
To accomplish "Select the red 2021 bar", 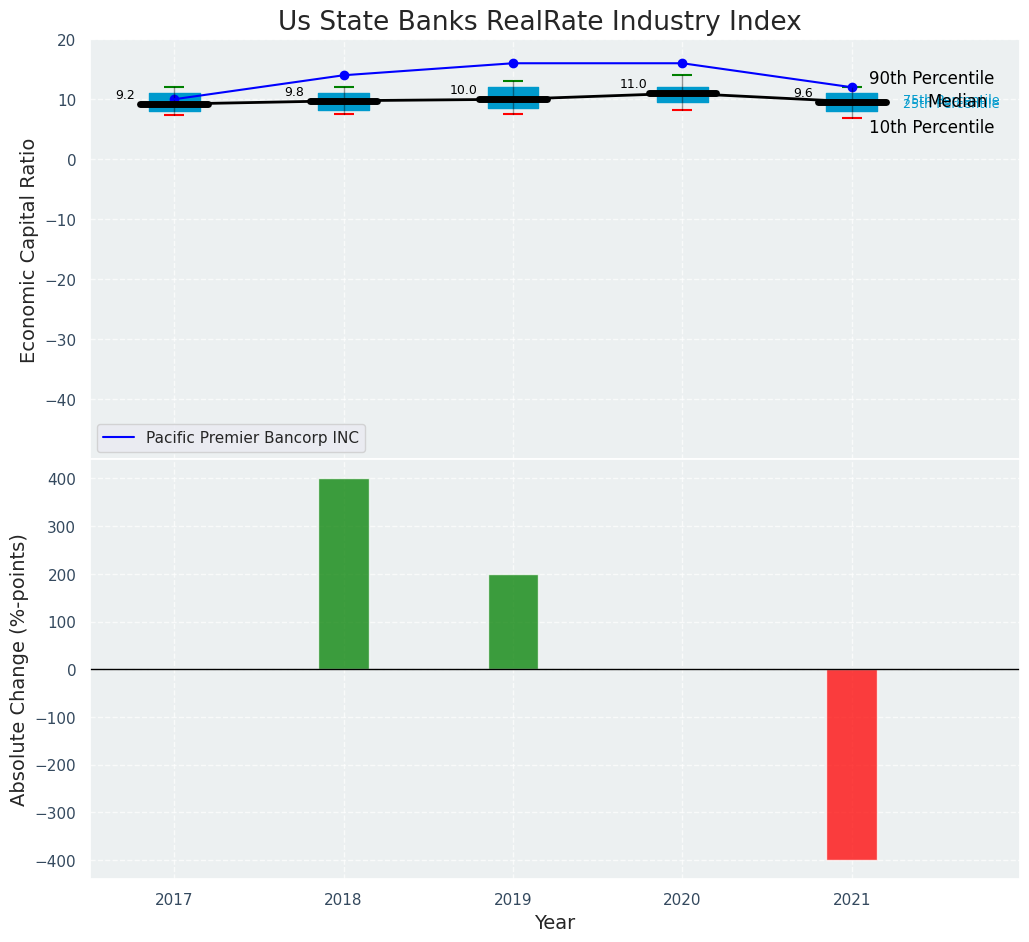I will click(851, 764).
